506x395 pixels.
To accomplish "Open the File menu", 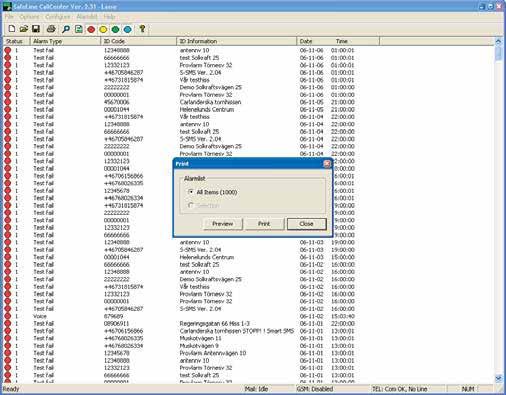I will point(9,17).
